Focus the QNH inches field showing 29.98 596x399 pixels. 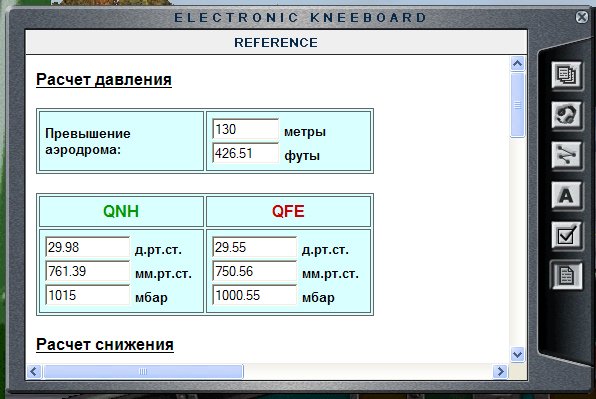coord(87,247)
